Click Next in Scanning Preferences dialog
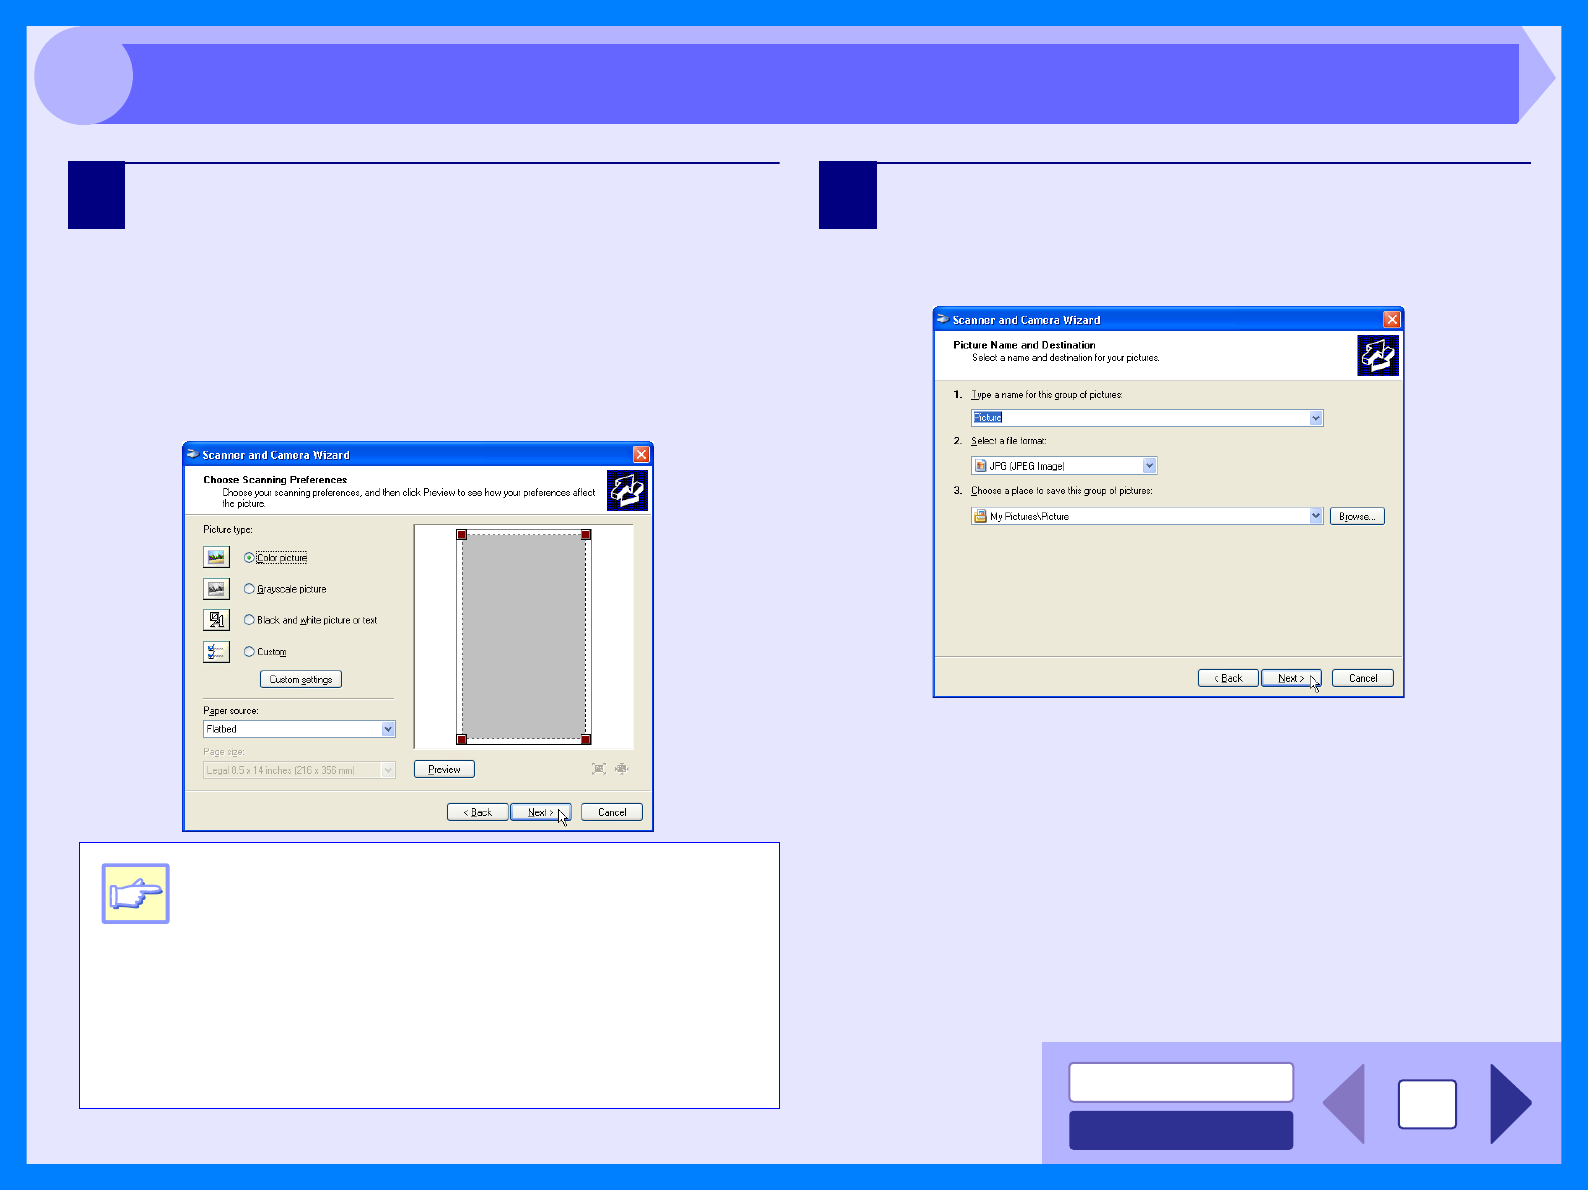Image resolution: width=1588 pixels, height=1190 pixels. (540, 812)
